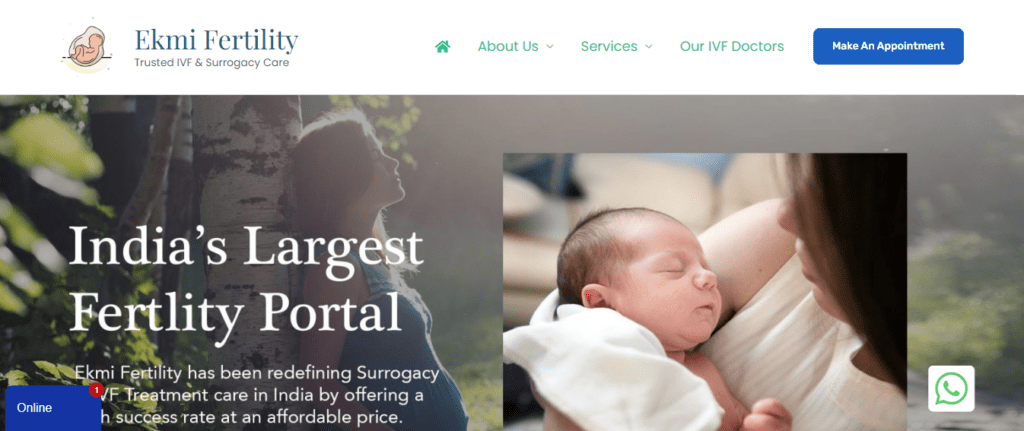Click the Ekmi Fertility embryo logo emblem

tap(88, 47)
